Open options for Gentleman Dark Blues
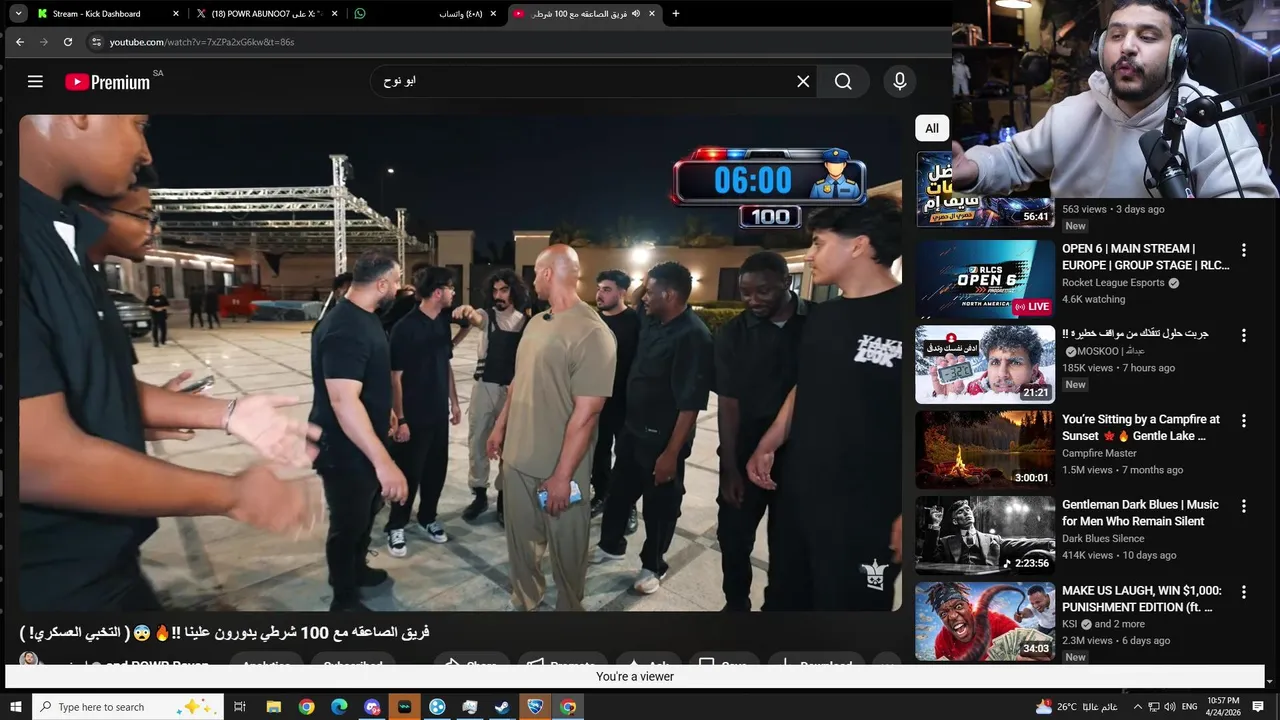The image size is (1280, 720). coord(1244,506)
